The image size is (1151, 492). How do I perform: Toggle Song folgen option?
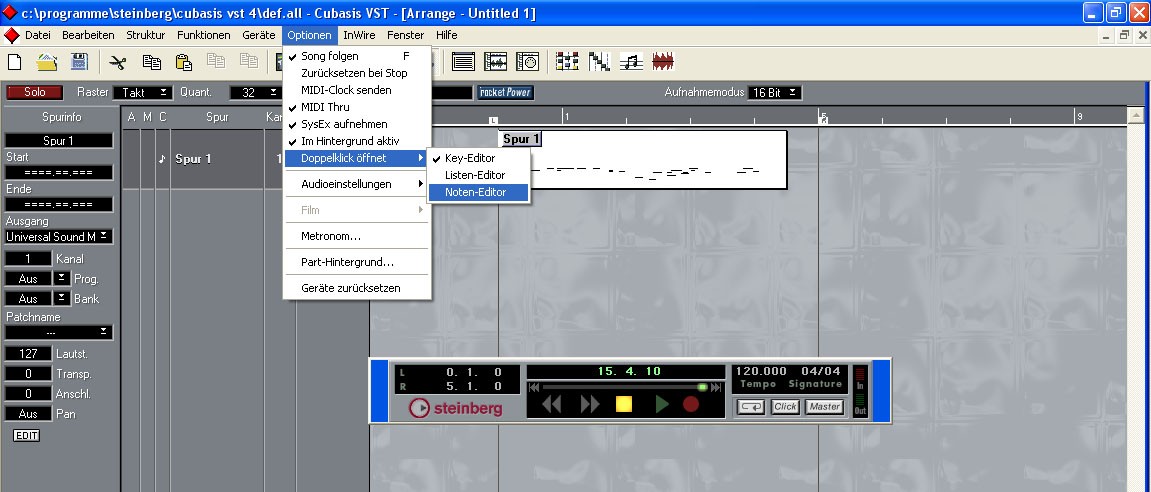click(357, 56)
